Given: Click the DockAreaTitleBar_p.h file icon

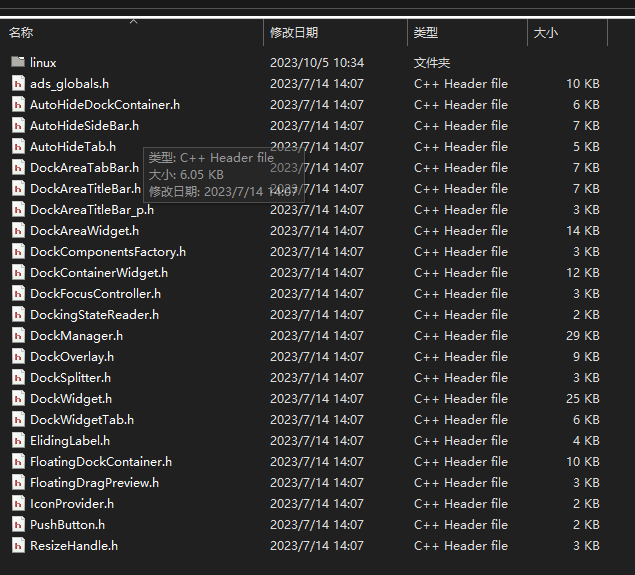Looking at the screenshot, I should 18,210.
